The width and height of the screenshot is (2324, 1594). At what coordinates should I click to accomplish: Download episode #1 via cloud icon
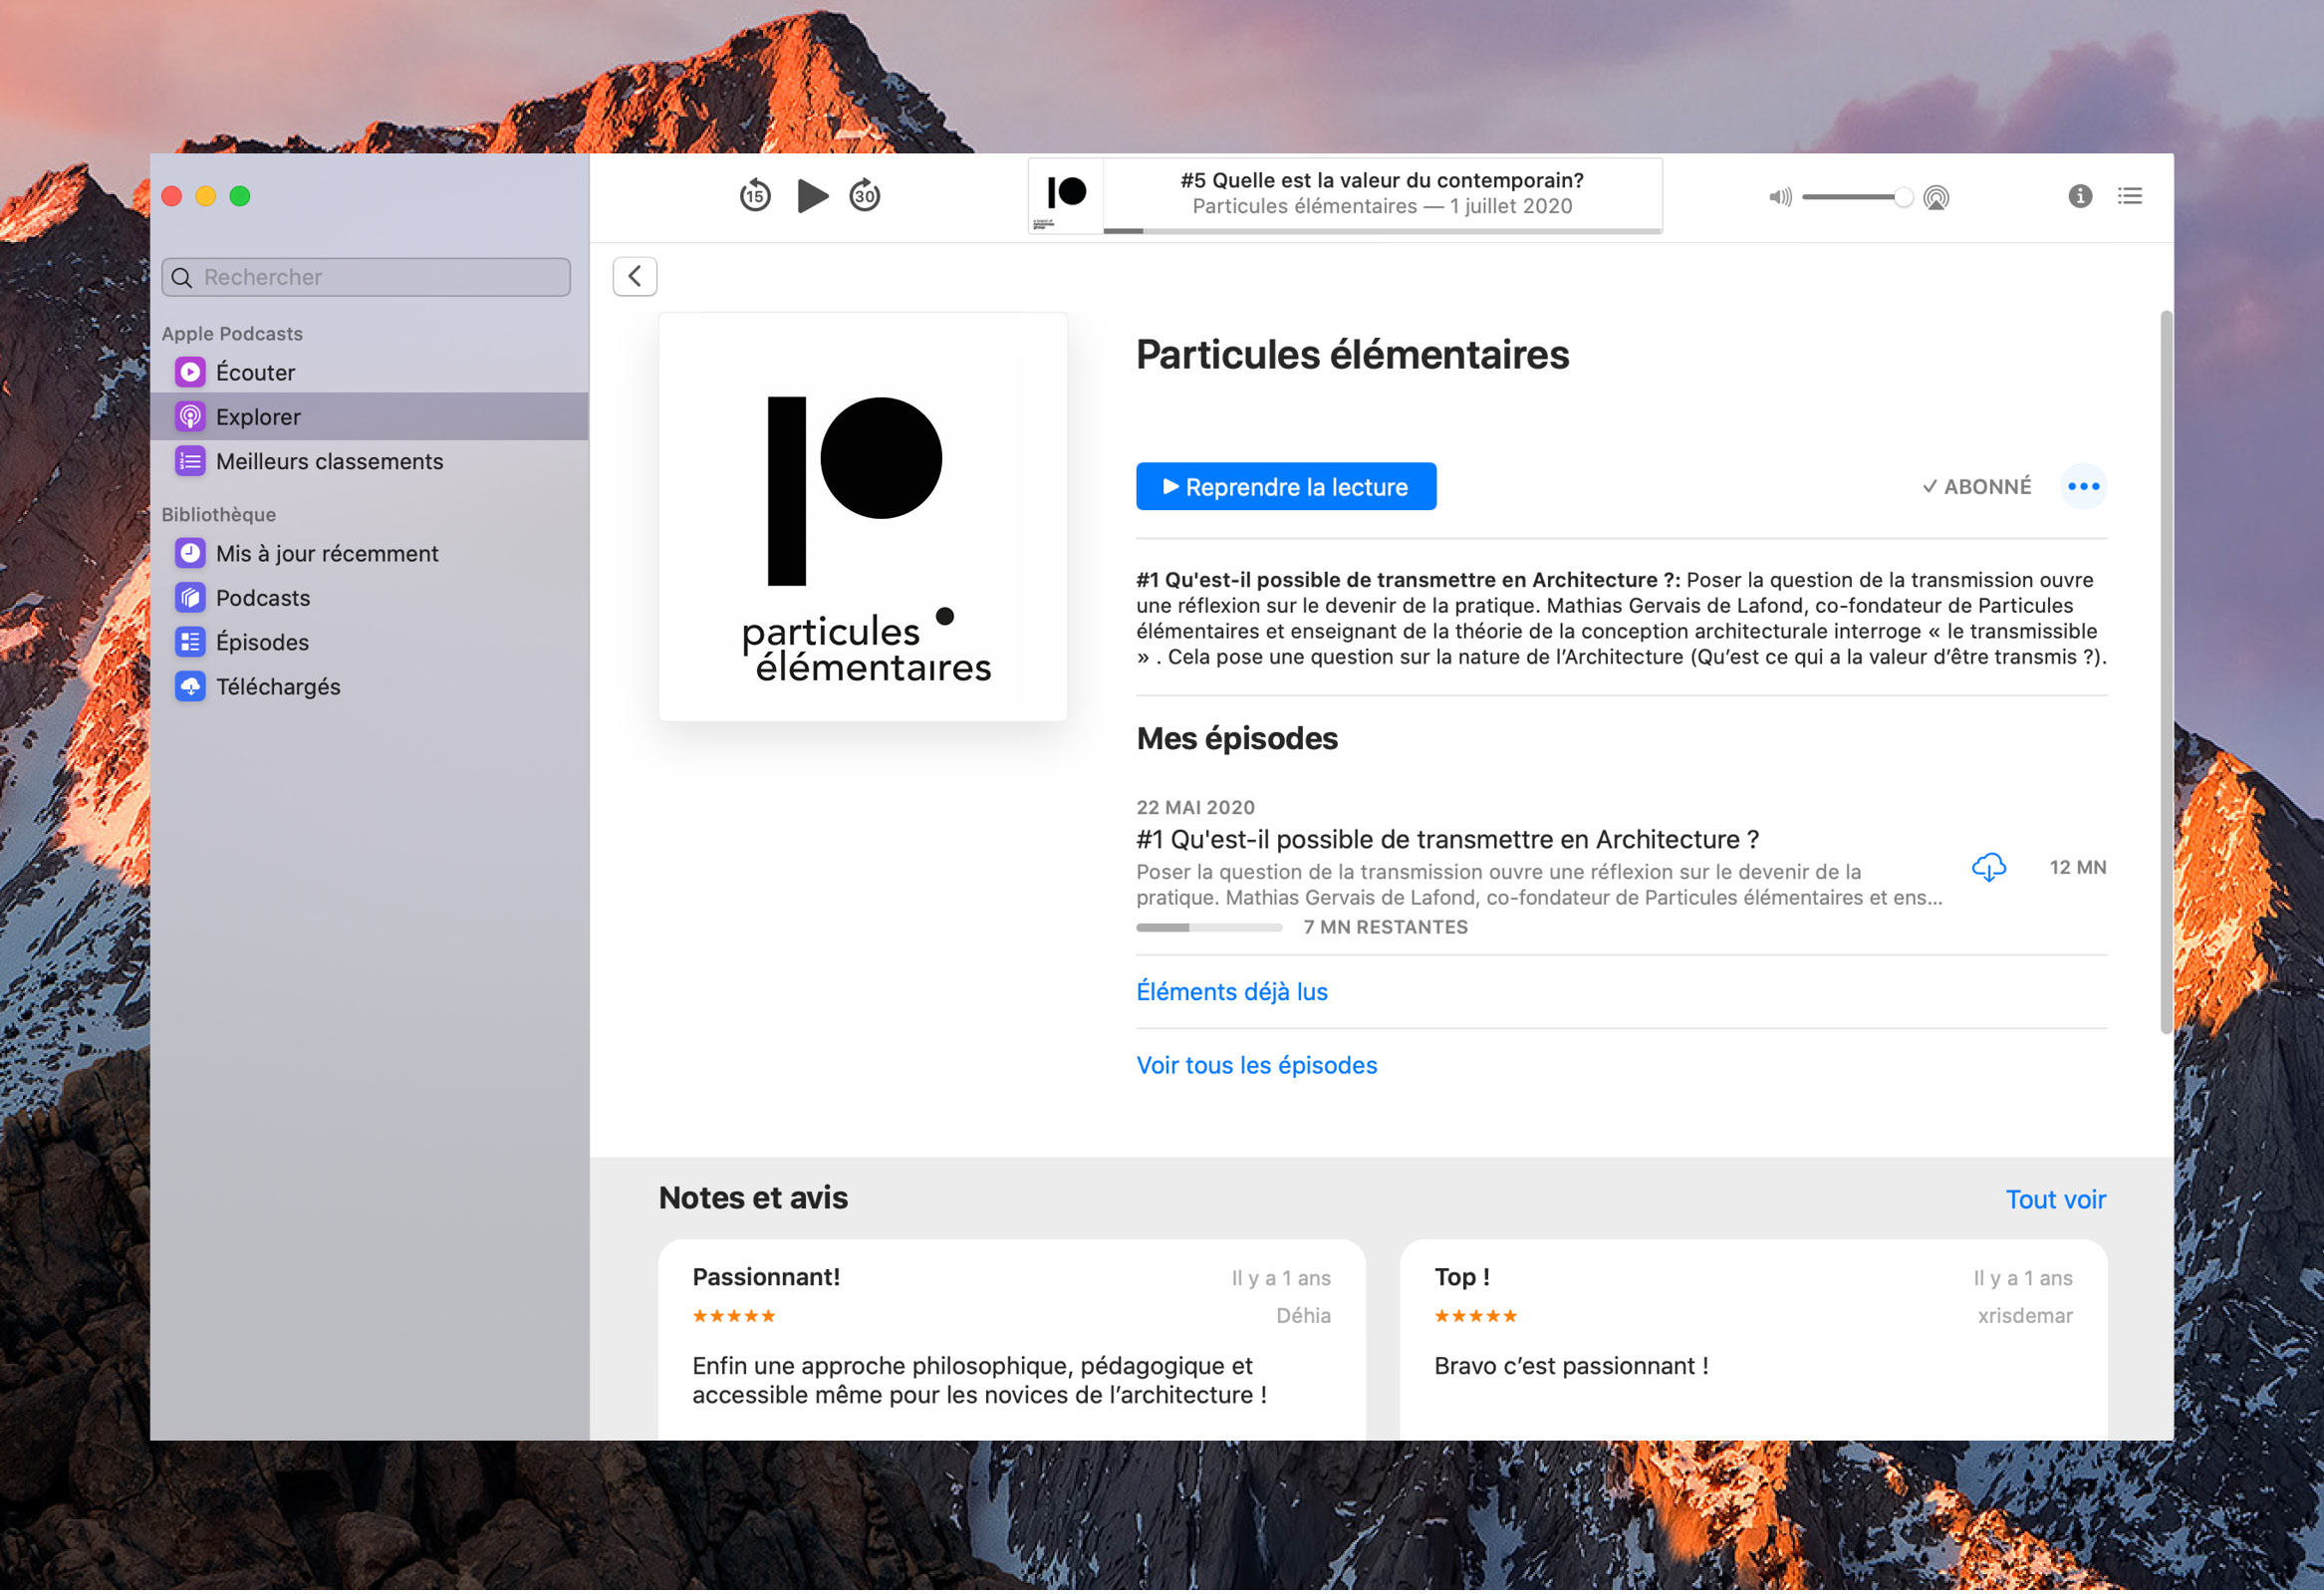[1988, 868]
